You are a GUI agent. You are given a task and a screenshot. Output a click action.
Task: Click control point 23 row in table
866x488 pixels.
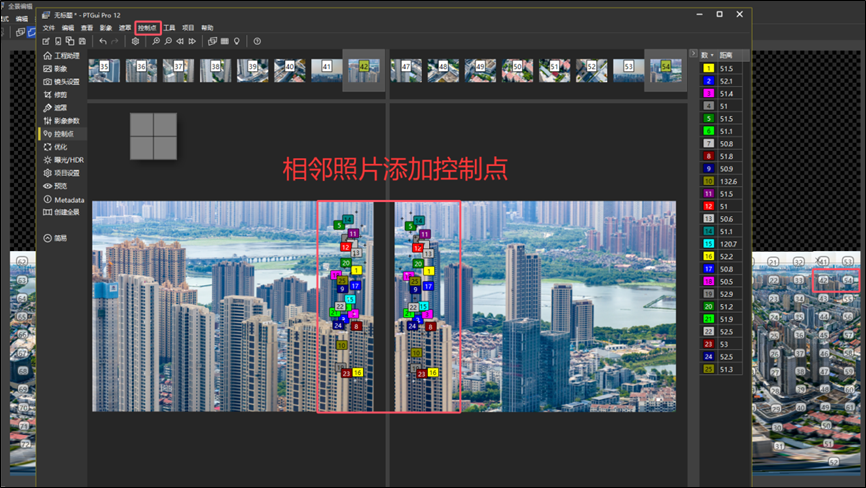point(722,344)
